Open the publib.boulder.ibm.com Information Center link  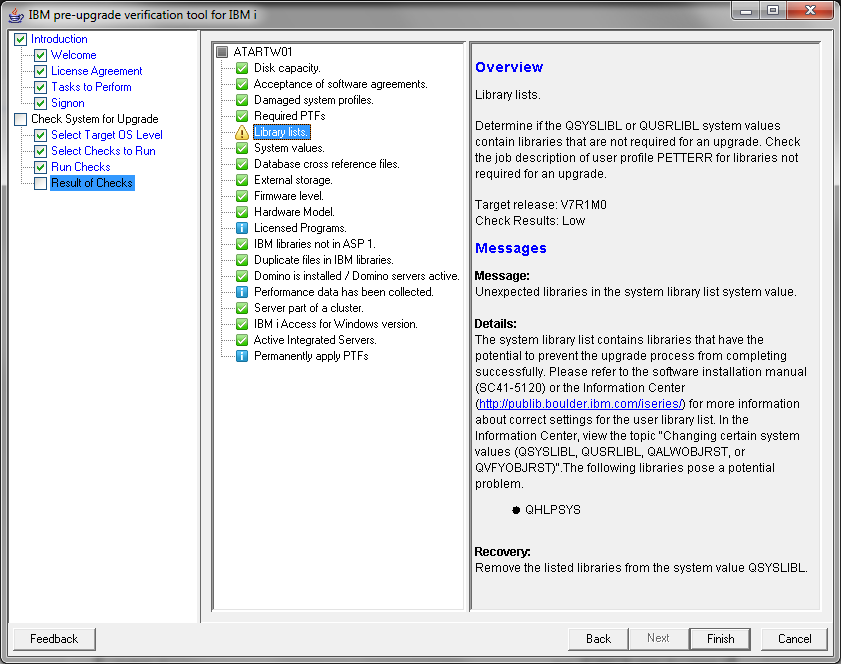coord(580,404)
